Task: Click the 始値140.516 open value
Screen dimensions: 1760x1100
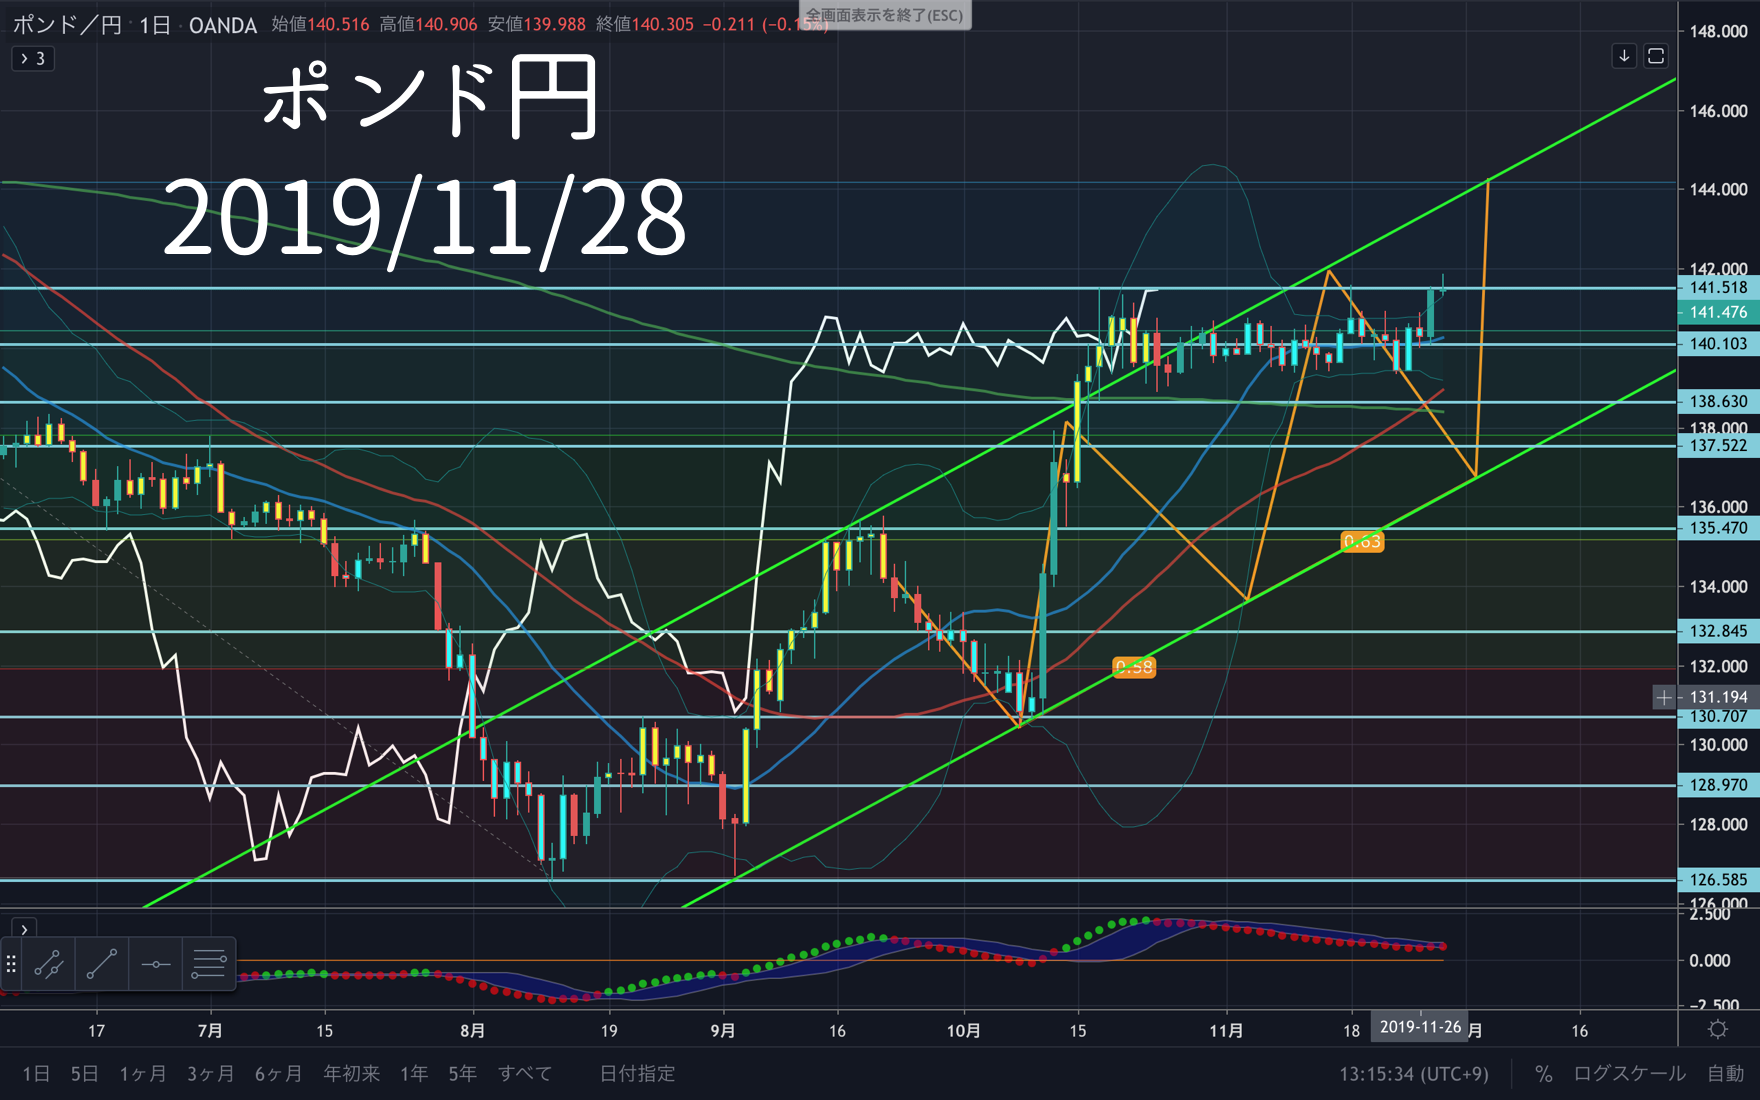Action: 321,24
